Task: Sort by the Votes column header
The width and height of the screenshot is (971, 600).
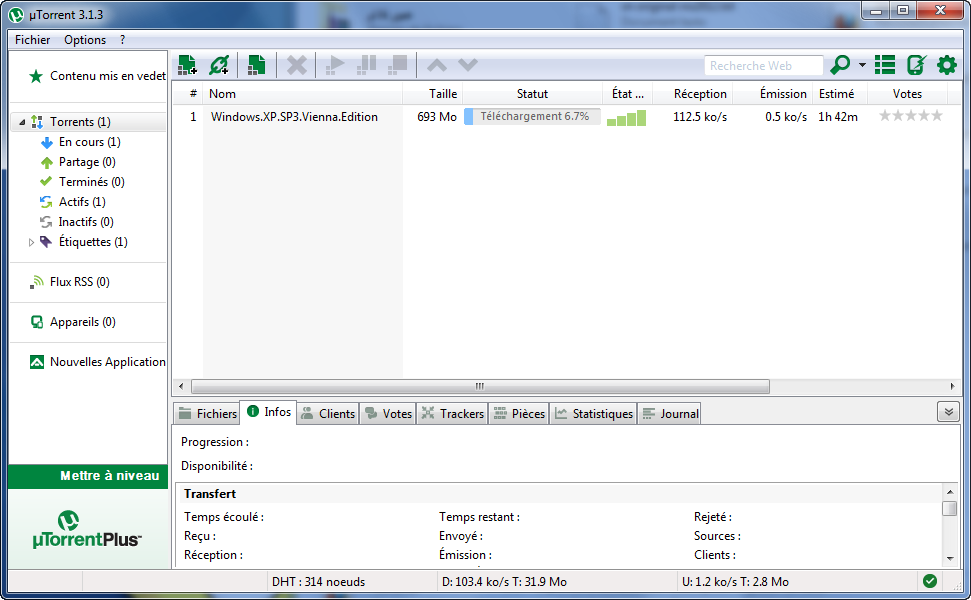Action: [908, 93]
